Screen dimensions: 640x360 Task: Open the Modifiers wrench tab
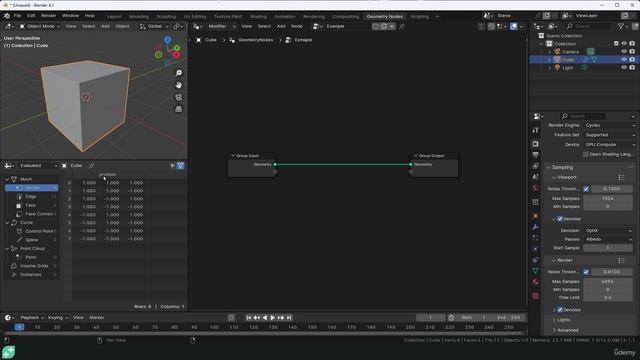pos(536,227)
